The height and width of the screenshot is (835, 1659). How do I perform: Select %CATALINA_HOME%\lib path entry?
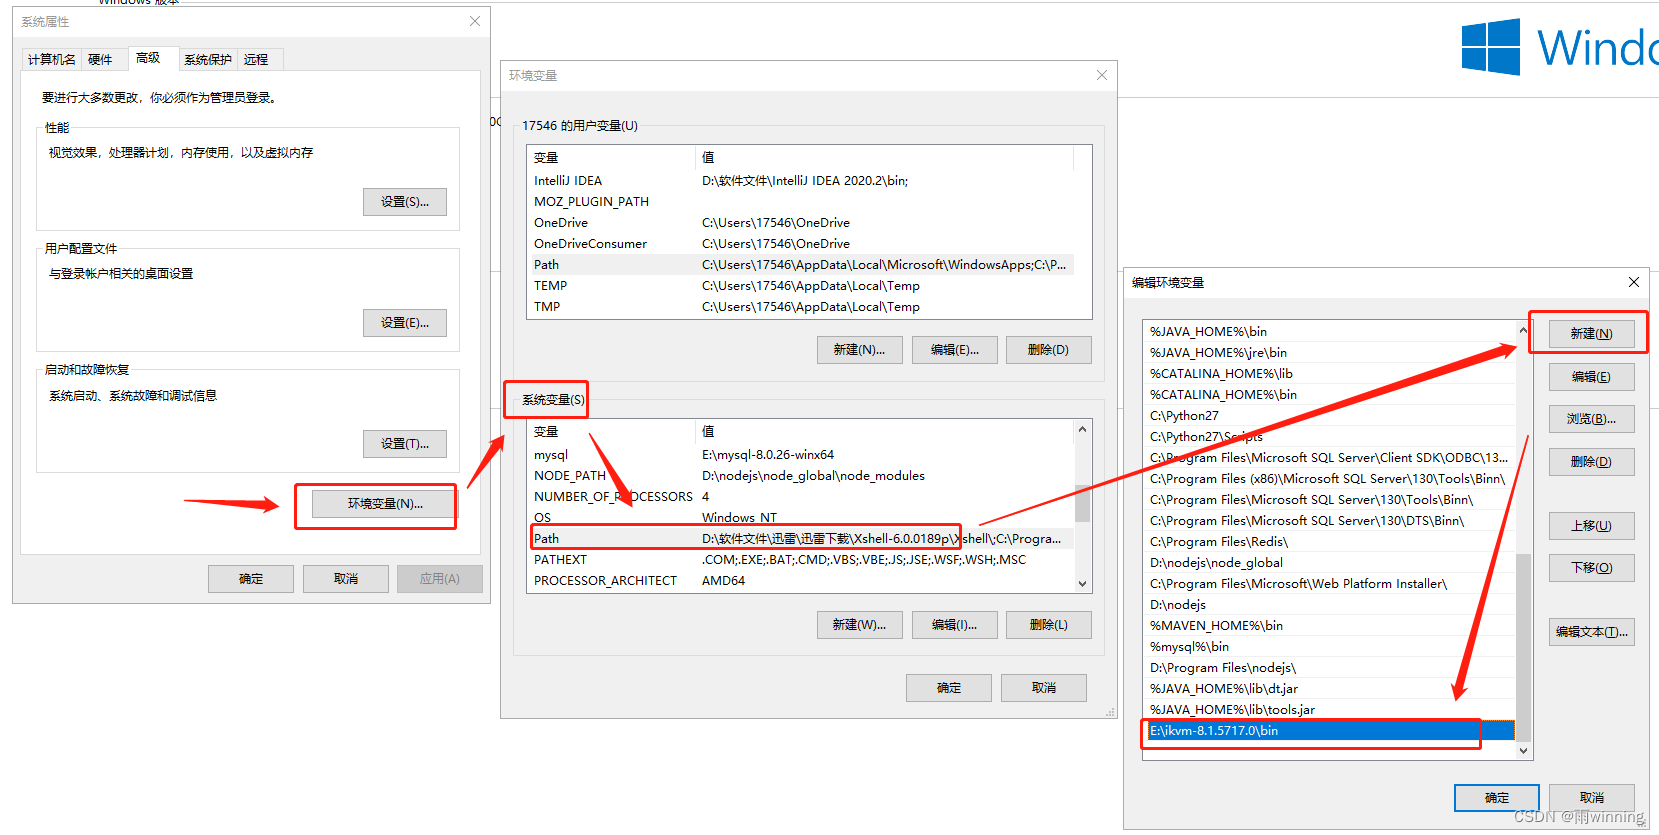coord(1329,374)
